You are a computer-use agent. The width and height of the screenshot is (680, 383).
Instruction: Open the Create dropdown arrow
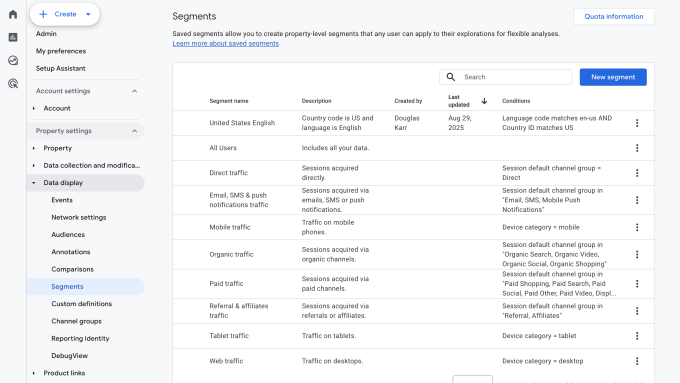[x=88, y=14]
